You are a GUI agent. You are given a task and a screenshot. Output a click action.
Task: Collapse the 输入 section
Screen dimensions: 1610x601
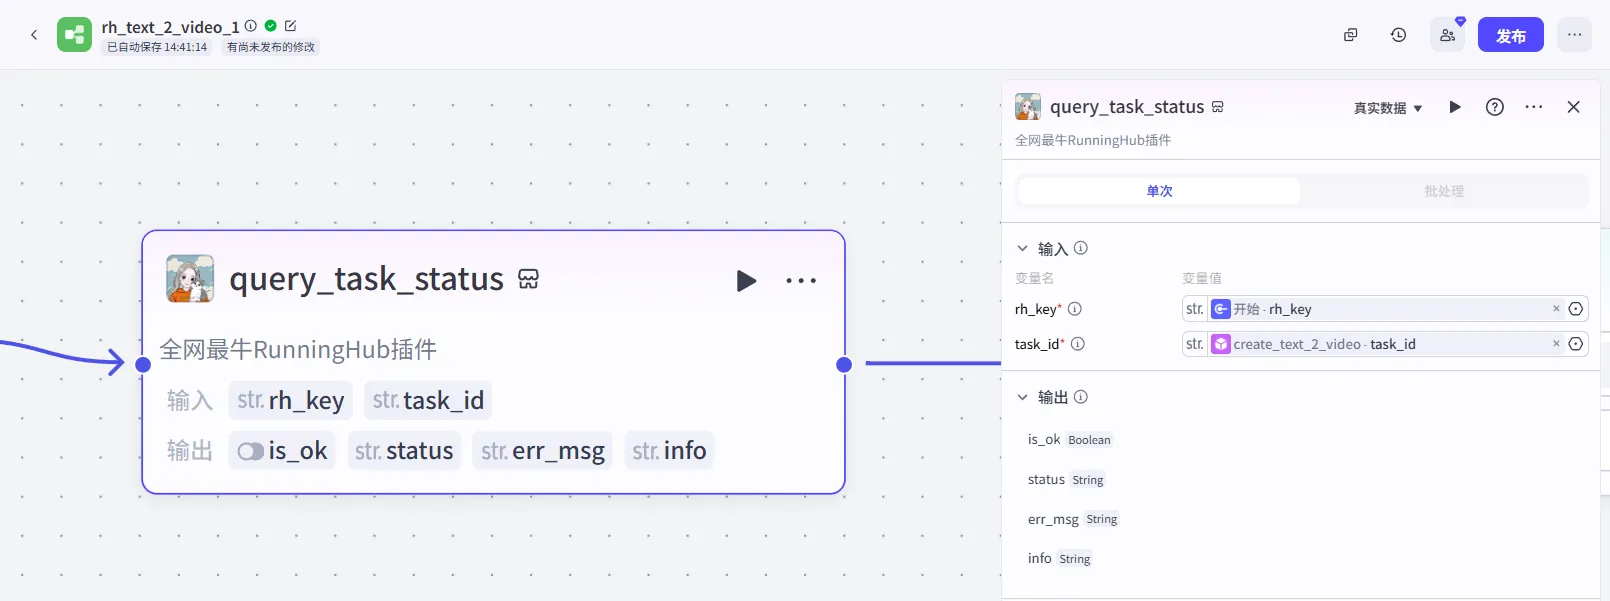1022,248
